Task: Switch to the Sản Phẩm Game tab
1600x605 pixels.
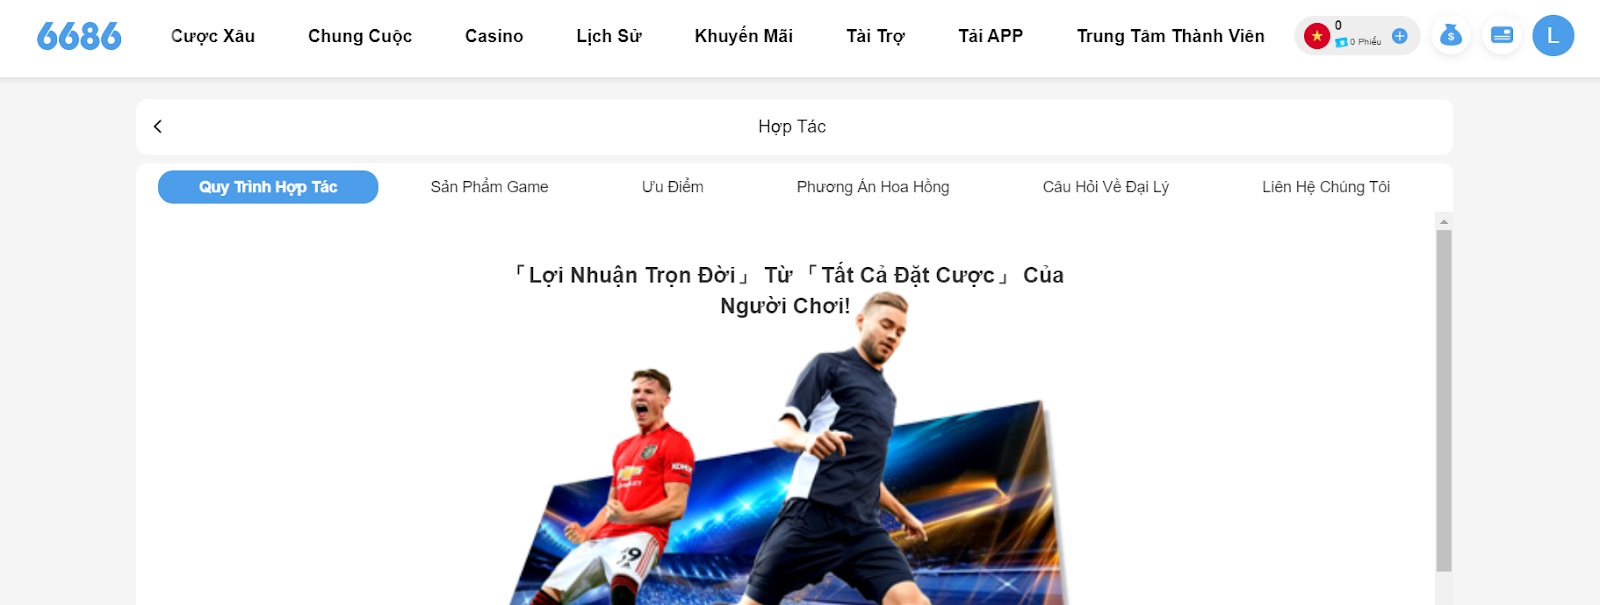Action: click(x=490, y=187)
